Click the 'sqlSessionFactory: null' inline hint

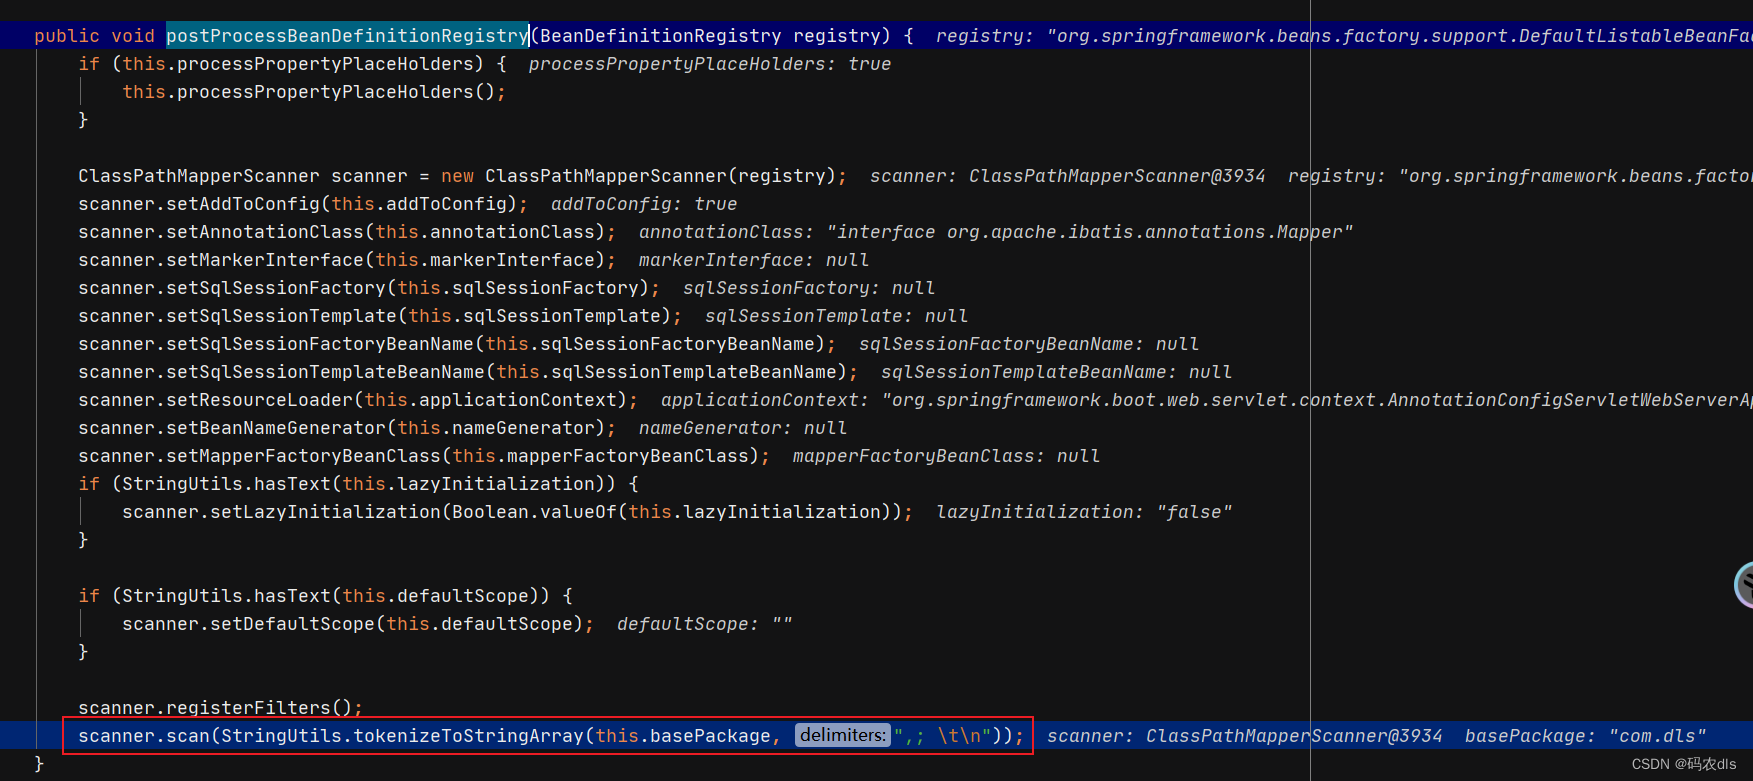click(x=809, y=288)
